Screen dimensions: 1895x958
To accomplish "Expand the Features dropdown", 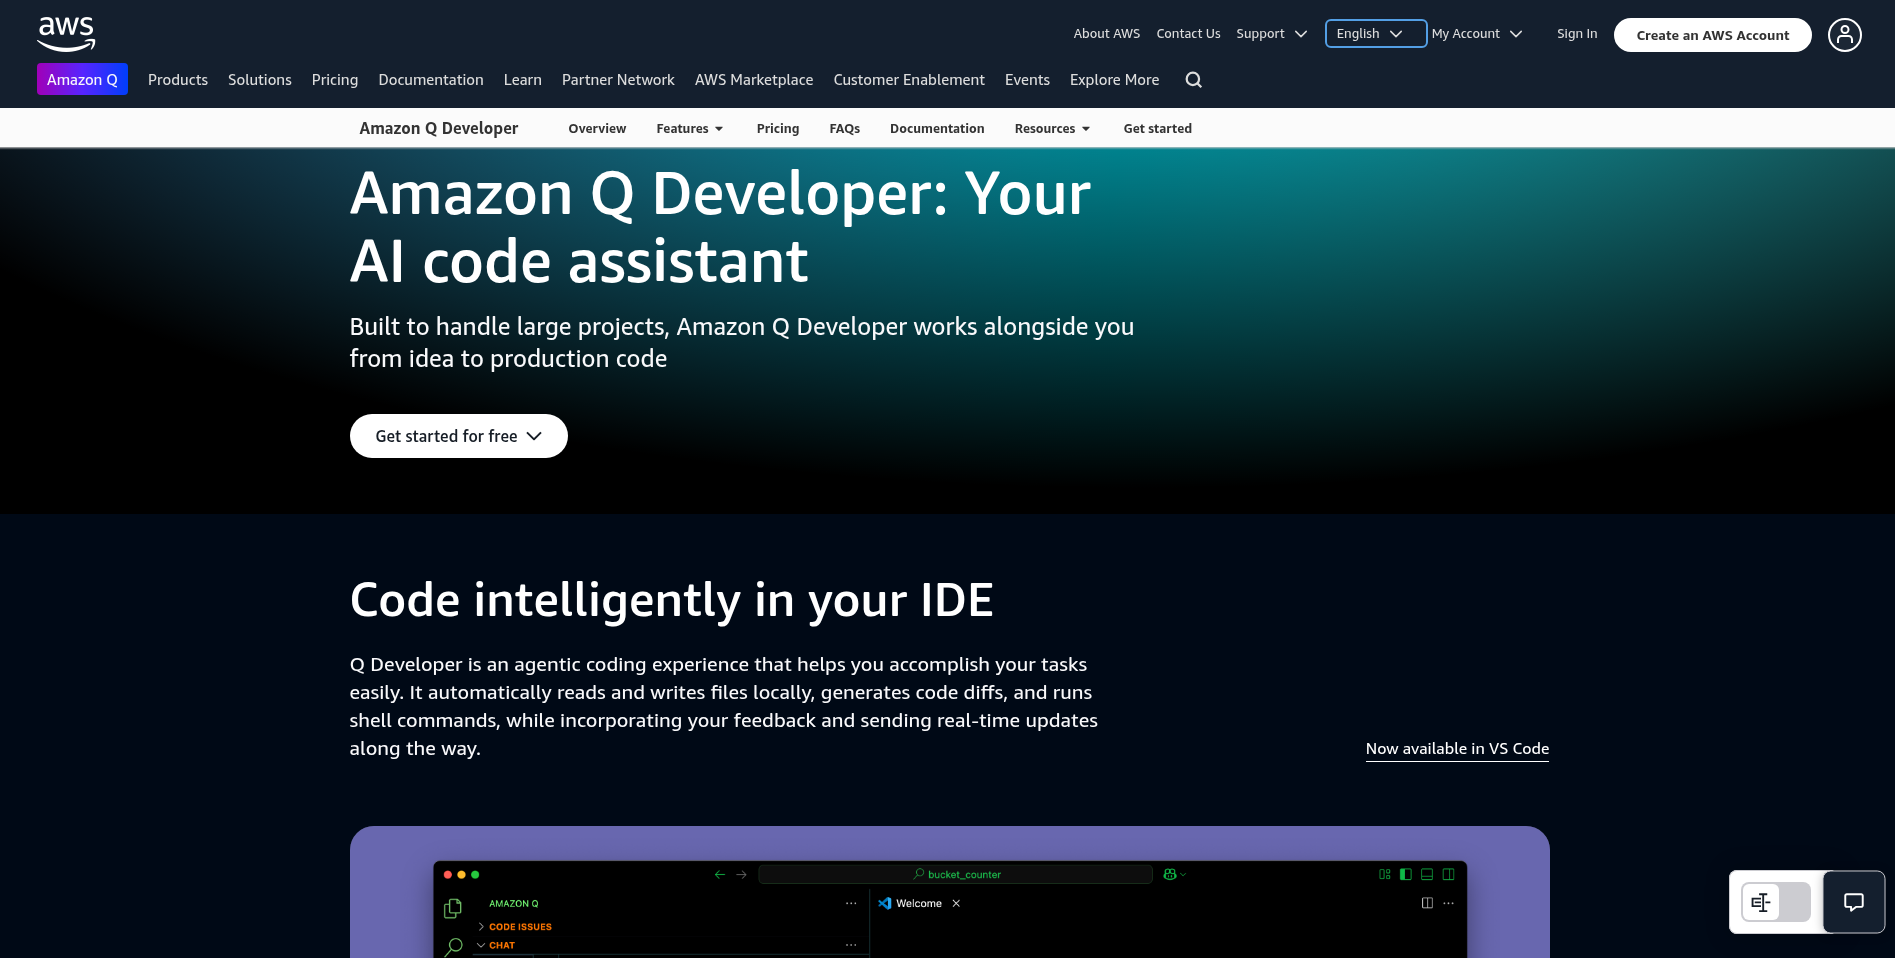I will [x=689, y=128].
